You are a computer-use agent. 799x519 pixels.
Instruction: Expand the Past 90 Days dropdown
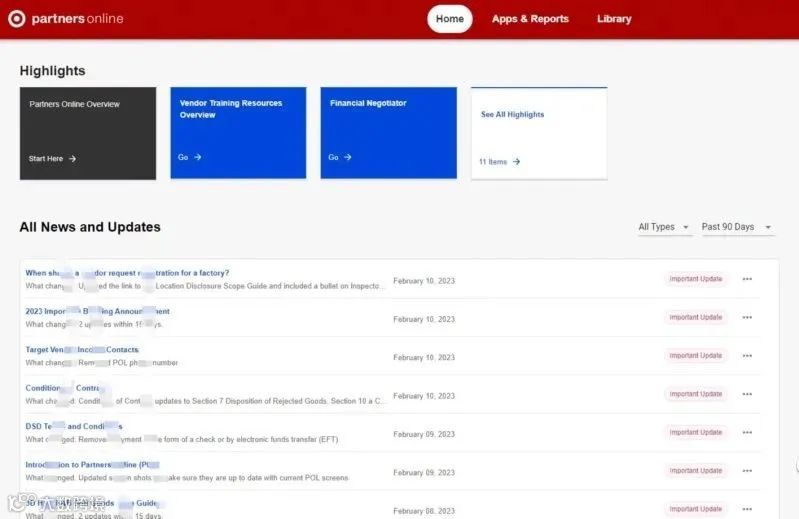coord(737,227)
